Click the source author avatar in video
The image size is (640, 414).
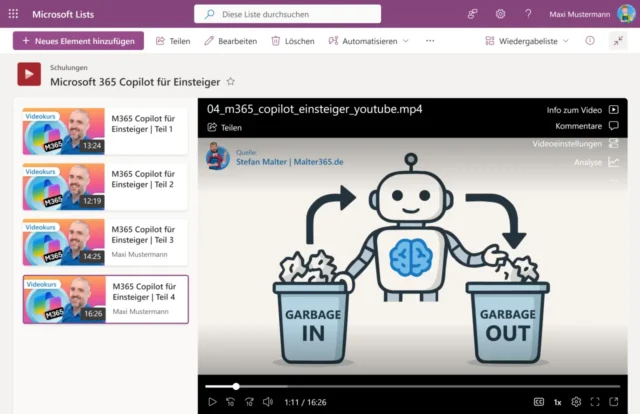218,156
